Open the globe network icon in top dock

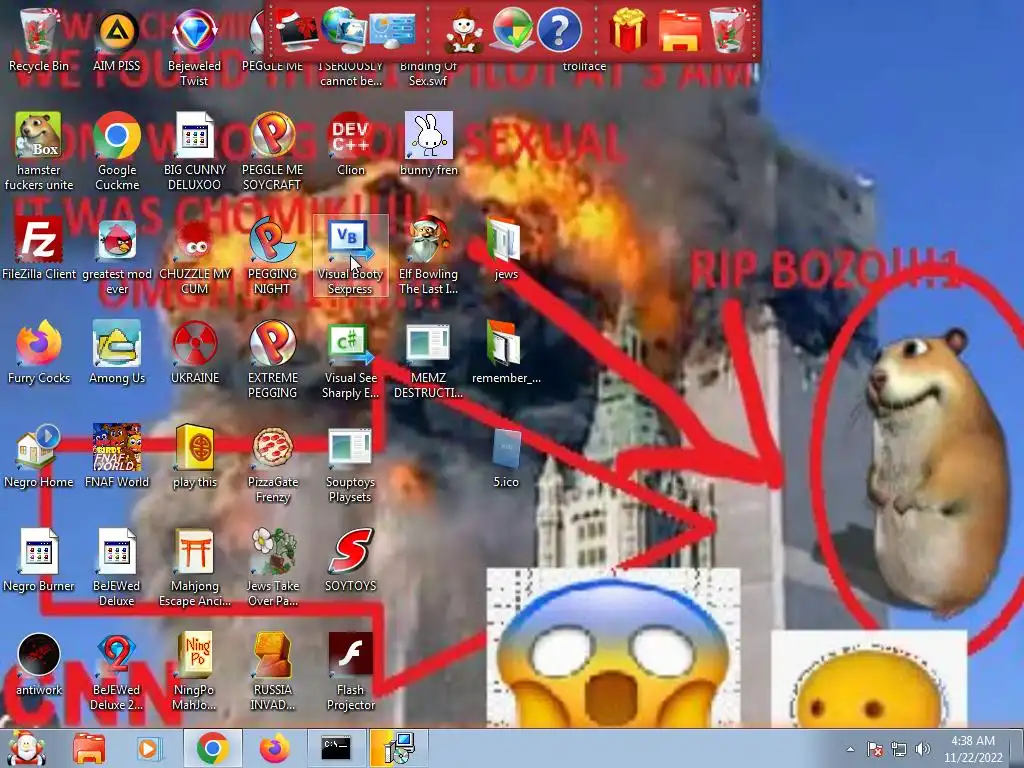coord(343,29)
